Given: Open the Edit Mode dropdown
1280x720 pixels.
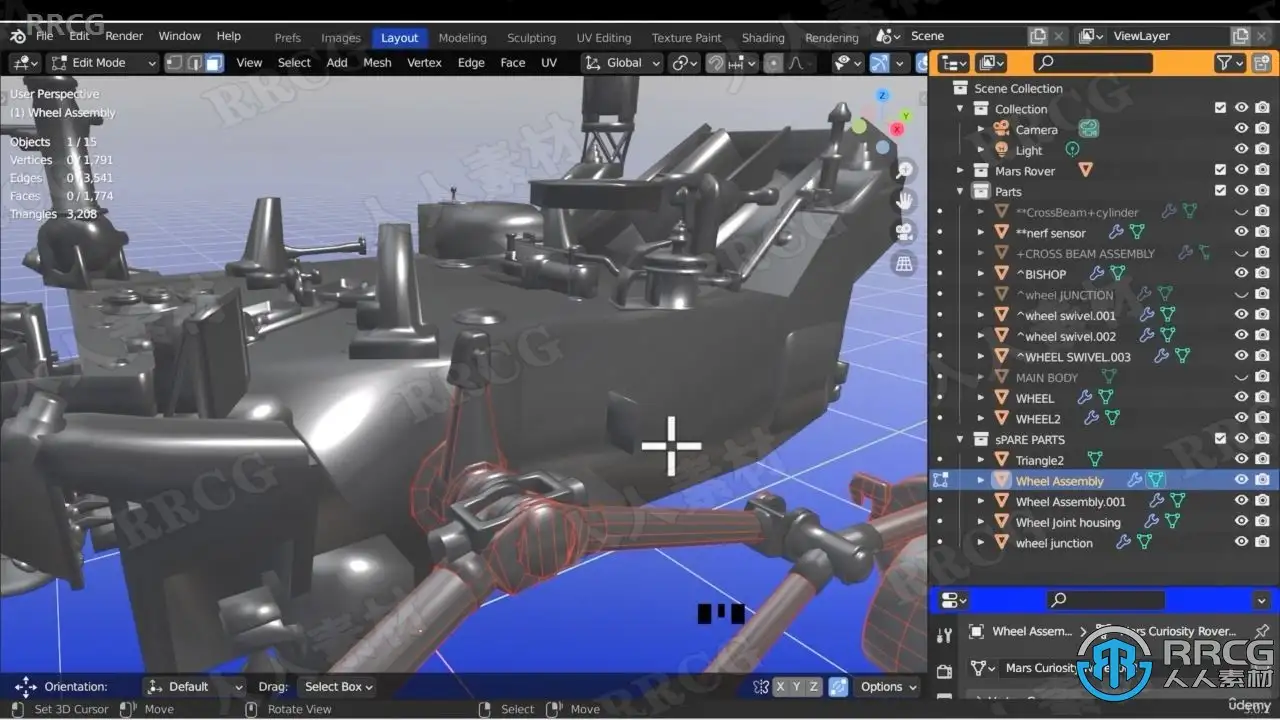Looking at the screenshot, I should tap(104, 63).
